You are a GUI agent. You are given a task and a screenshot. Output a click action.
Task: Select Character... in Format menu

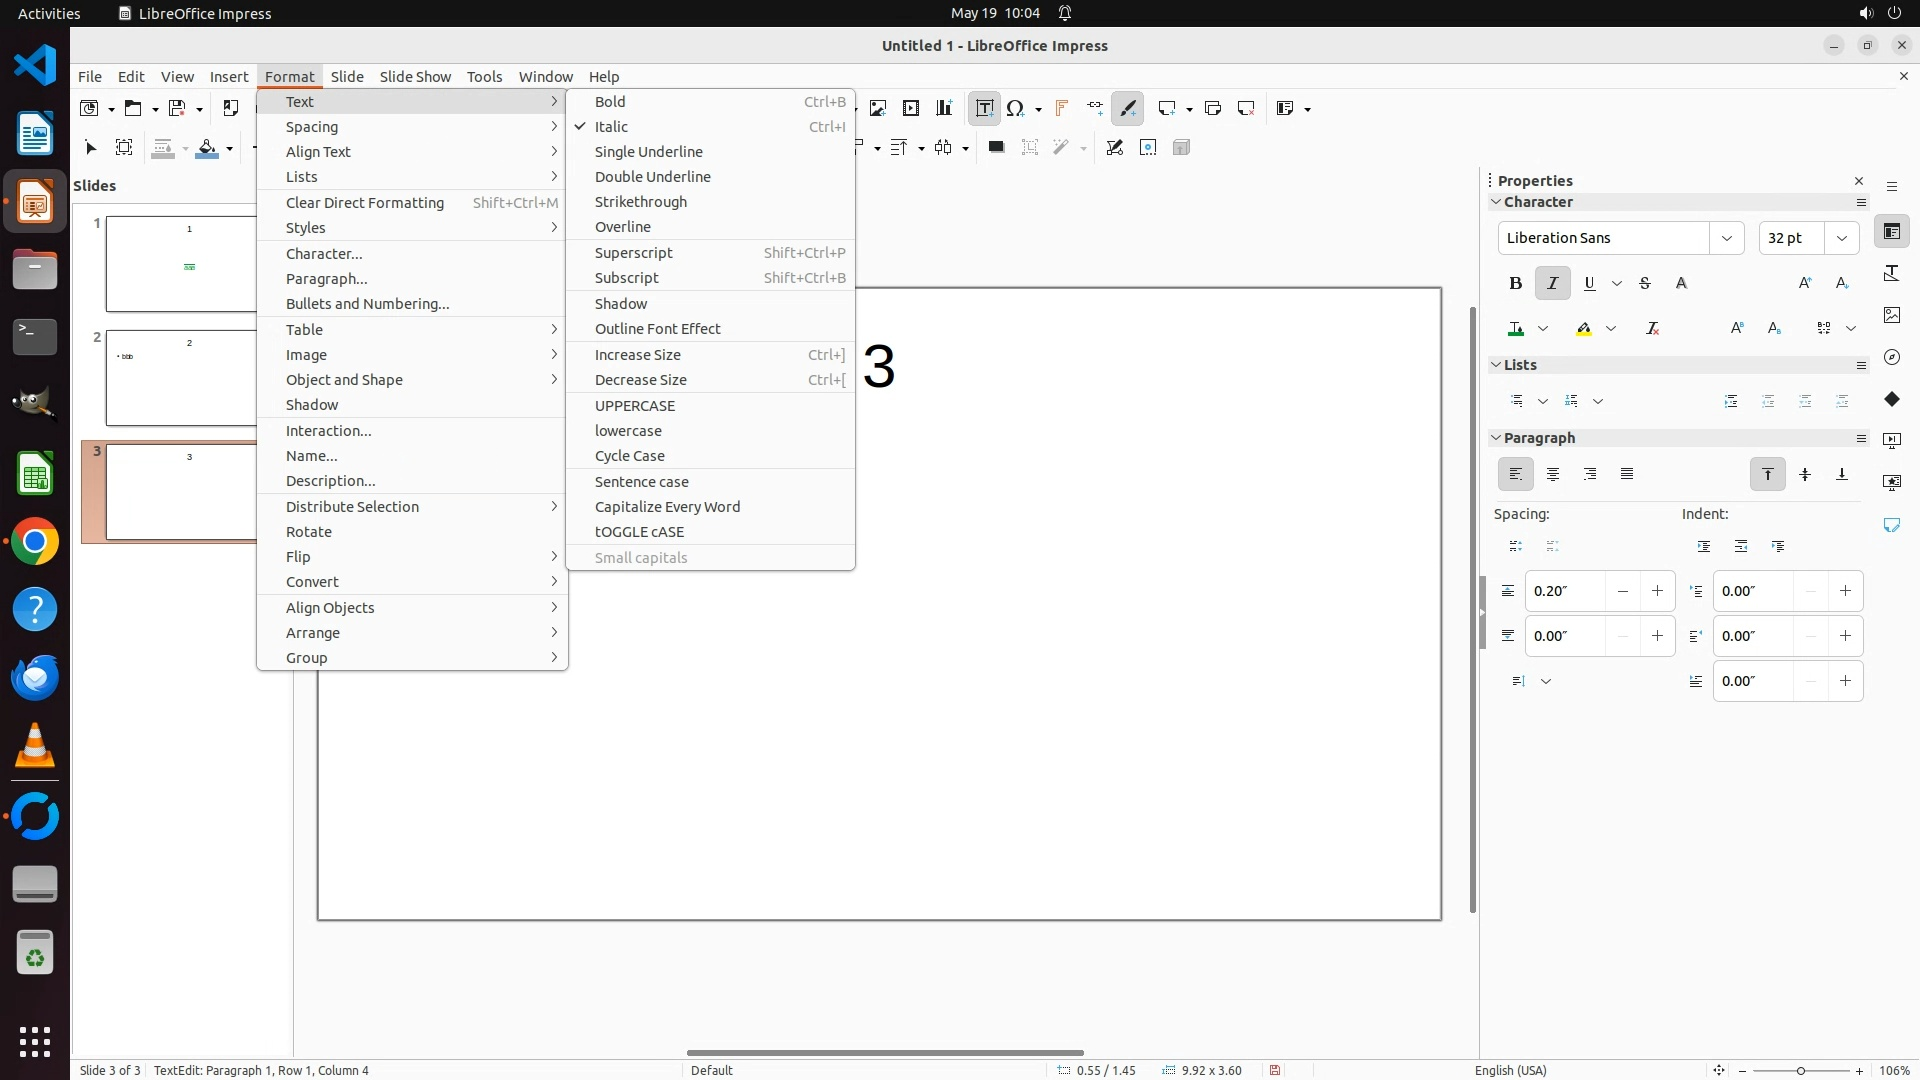(324, 254)
